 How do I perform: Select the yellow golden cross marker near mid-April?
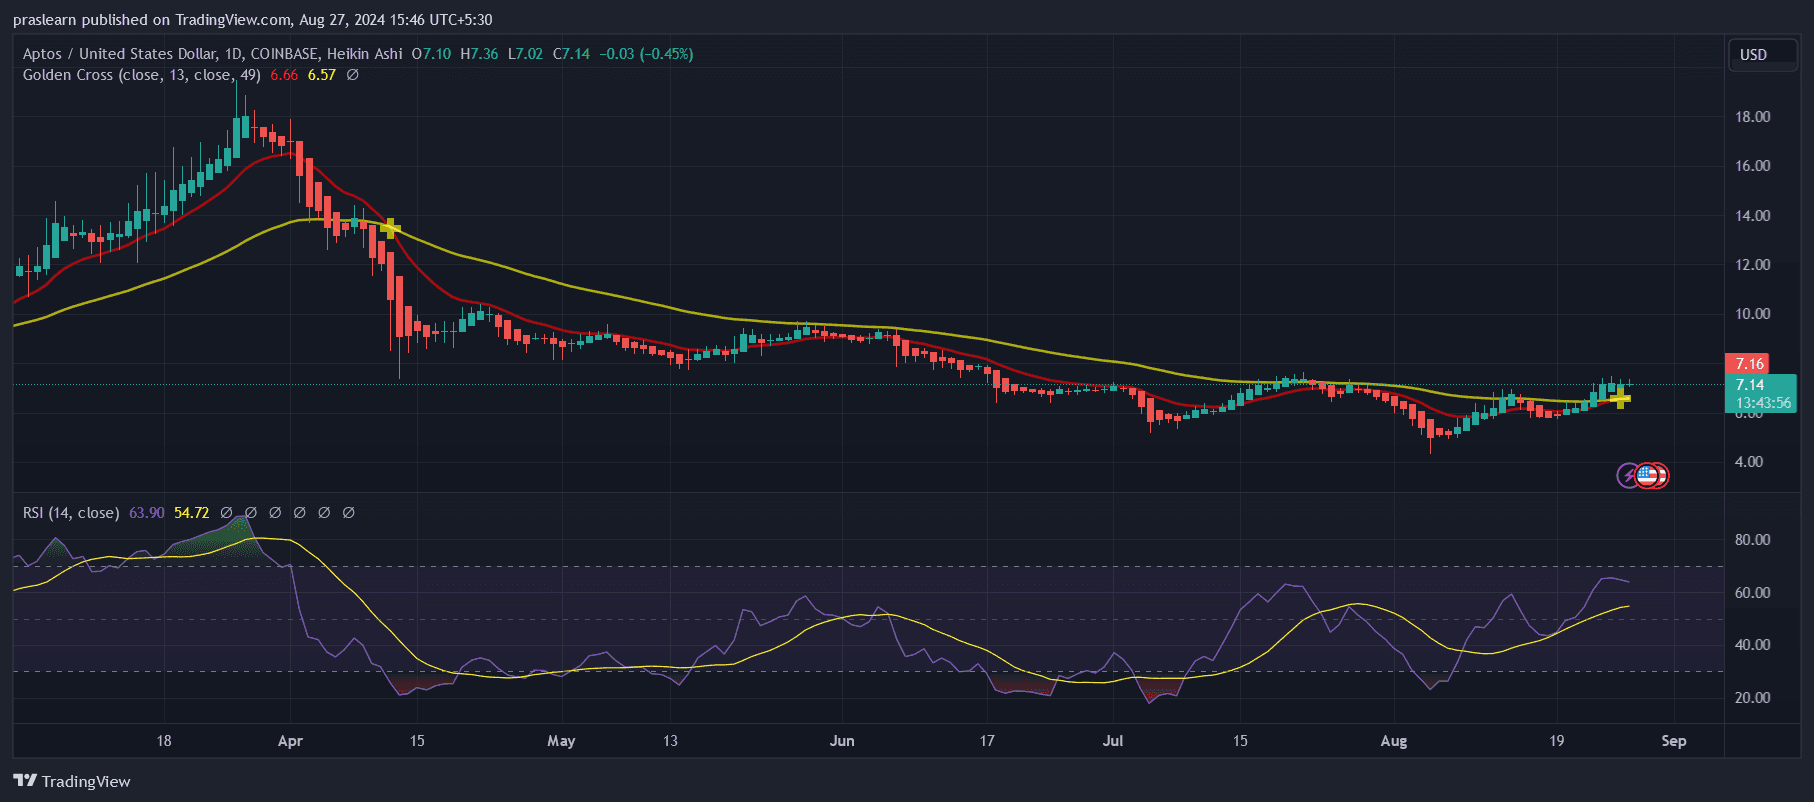click(390, 229)
